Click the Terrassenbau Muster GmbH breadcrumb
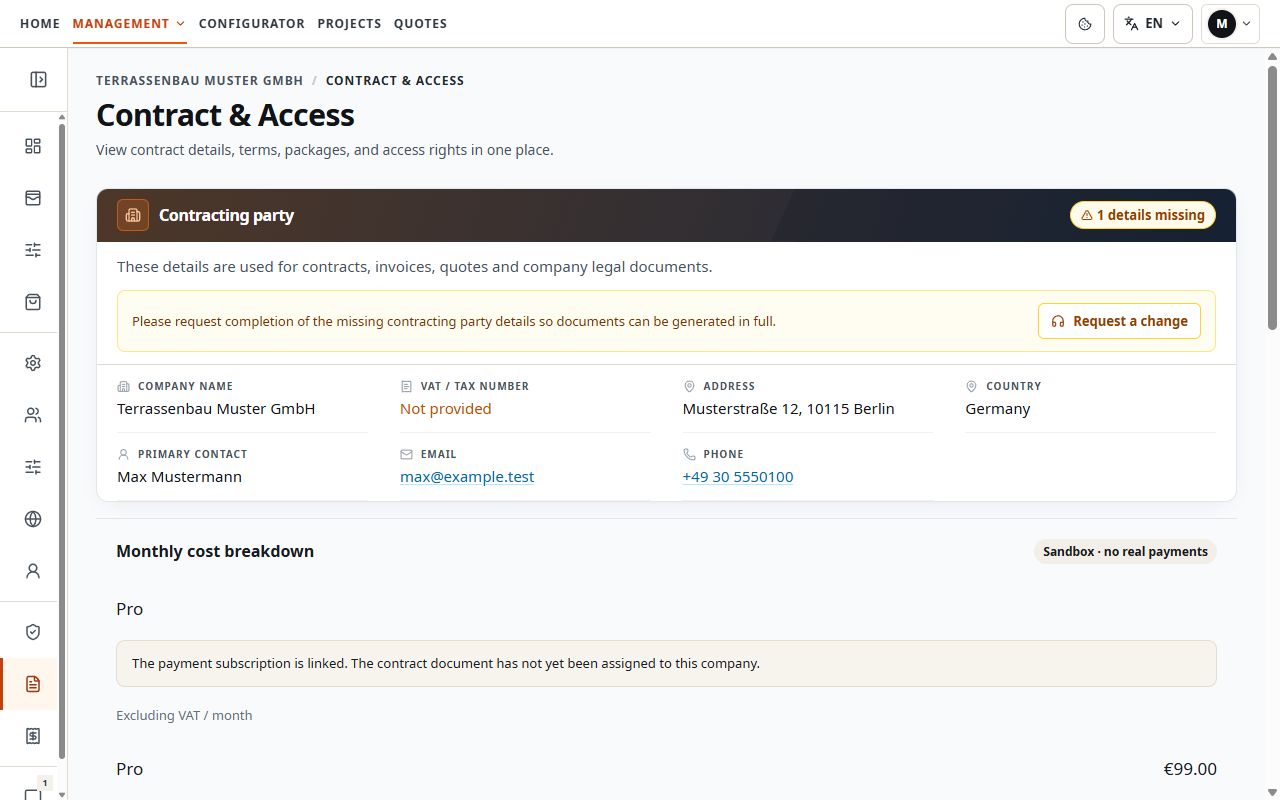This screenshot has width=1280, height=800. coord(200,80)
